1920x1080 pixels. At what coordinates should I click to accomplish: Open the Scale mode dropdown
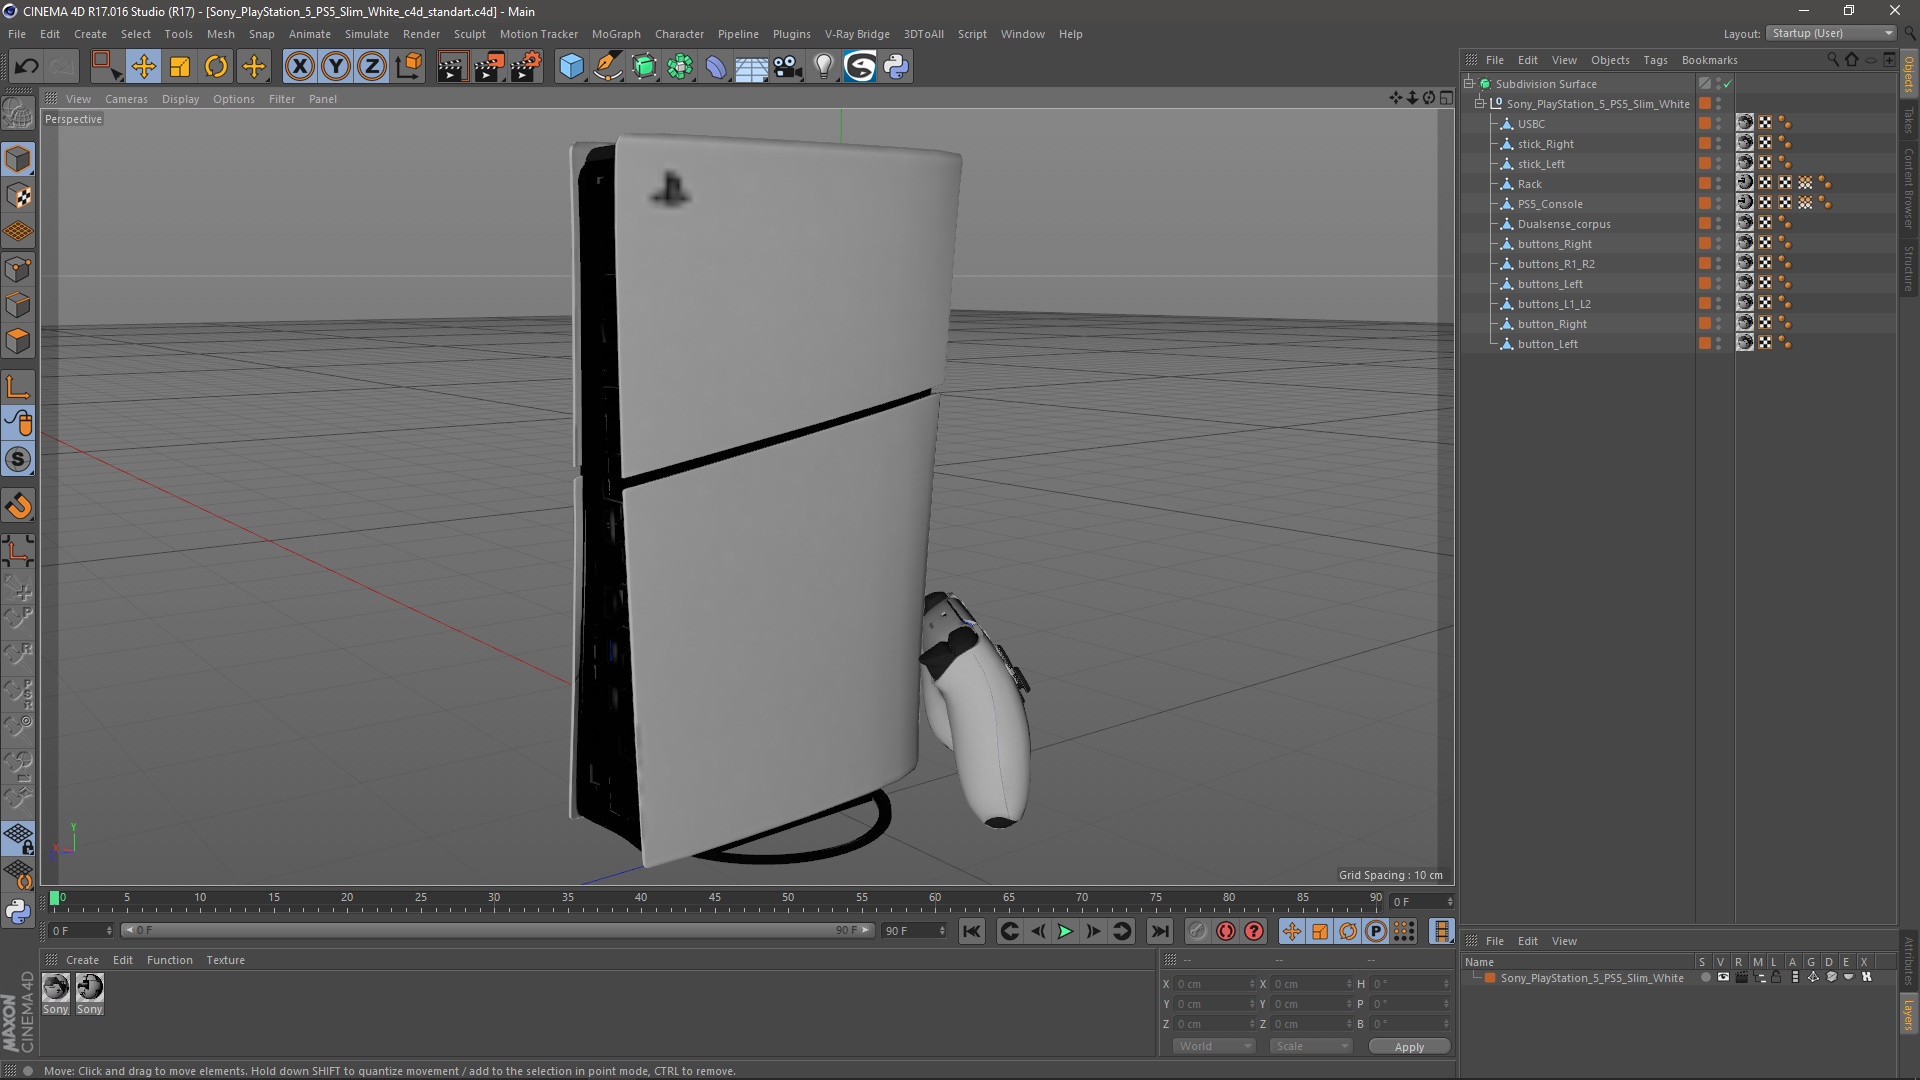tap(1310, 1046)
